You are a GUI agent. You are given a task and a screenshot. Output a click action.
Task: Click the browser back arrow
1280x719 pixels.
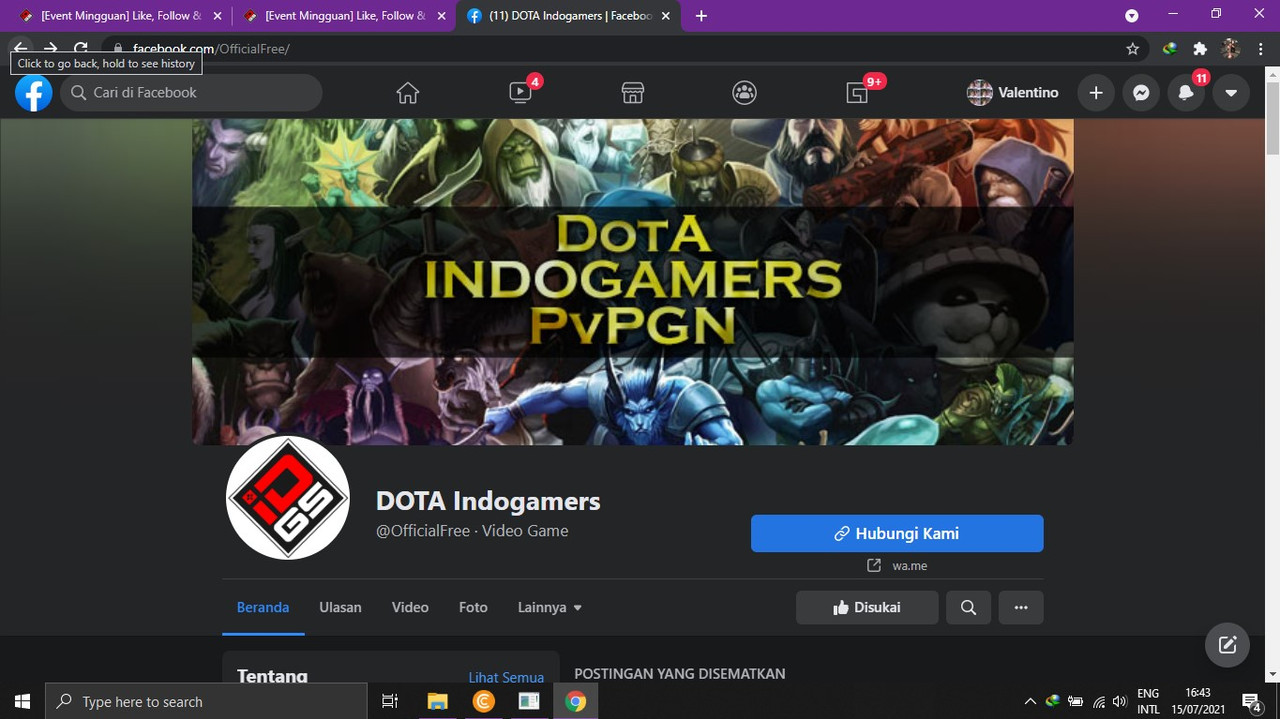[x=21, y=48]
